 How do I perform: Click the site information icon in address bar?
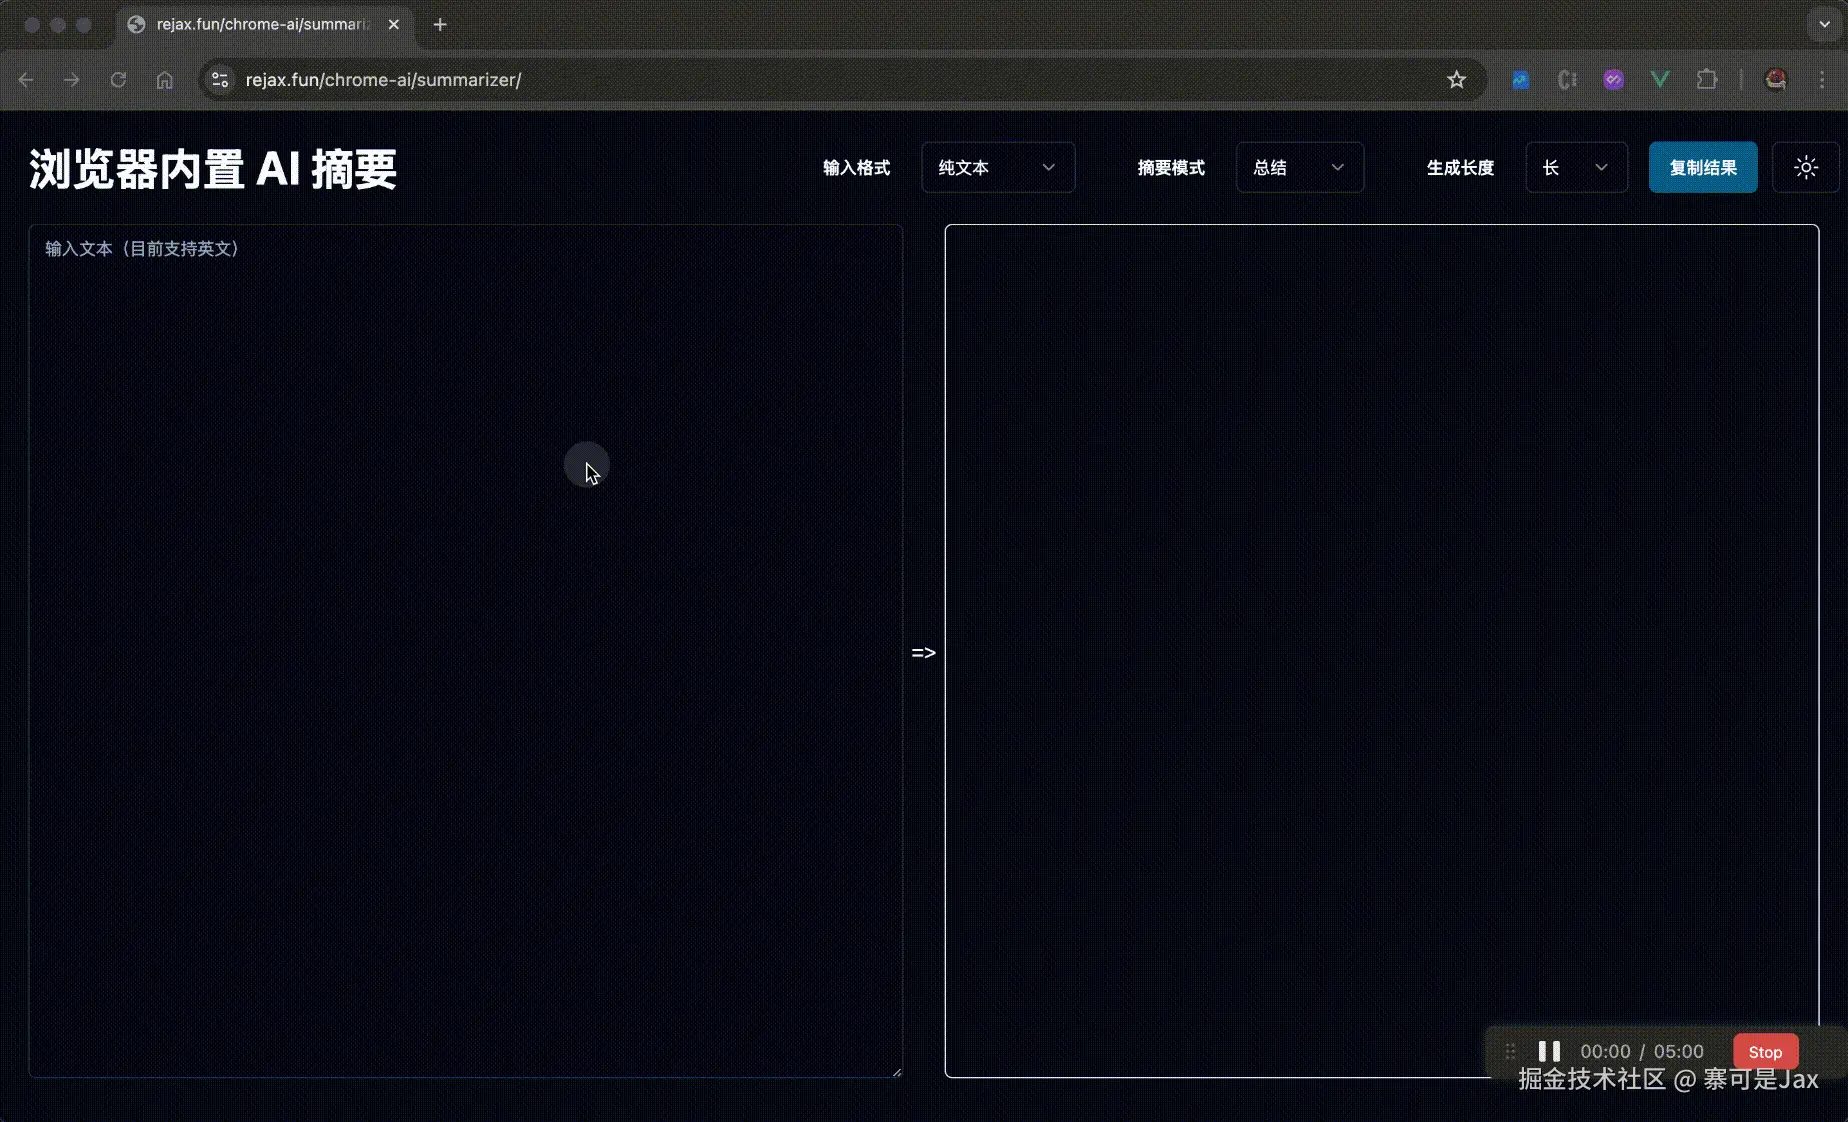coord(219,80)
